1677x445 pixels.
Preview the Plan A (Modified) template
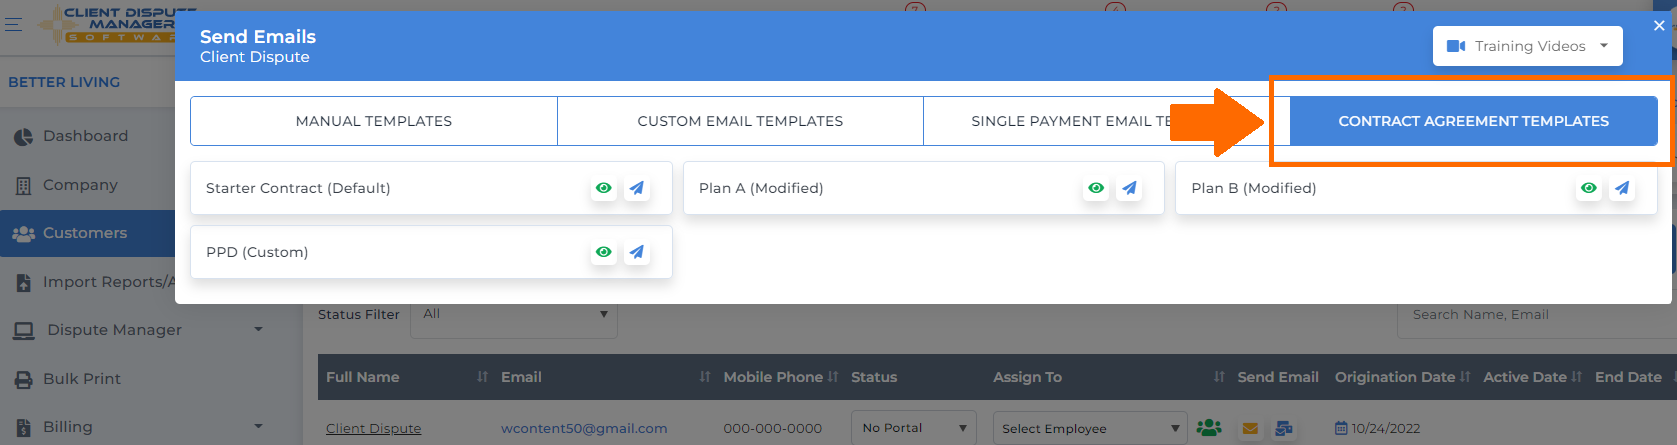pyautogui.click(x=1096, y=188)
